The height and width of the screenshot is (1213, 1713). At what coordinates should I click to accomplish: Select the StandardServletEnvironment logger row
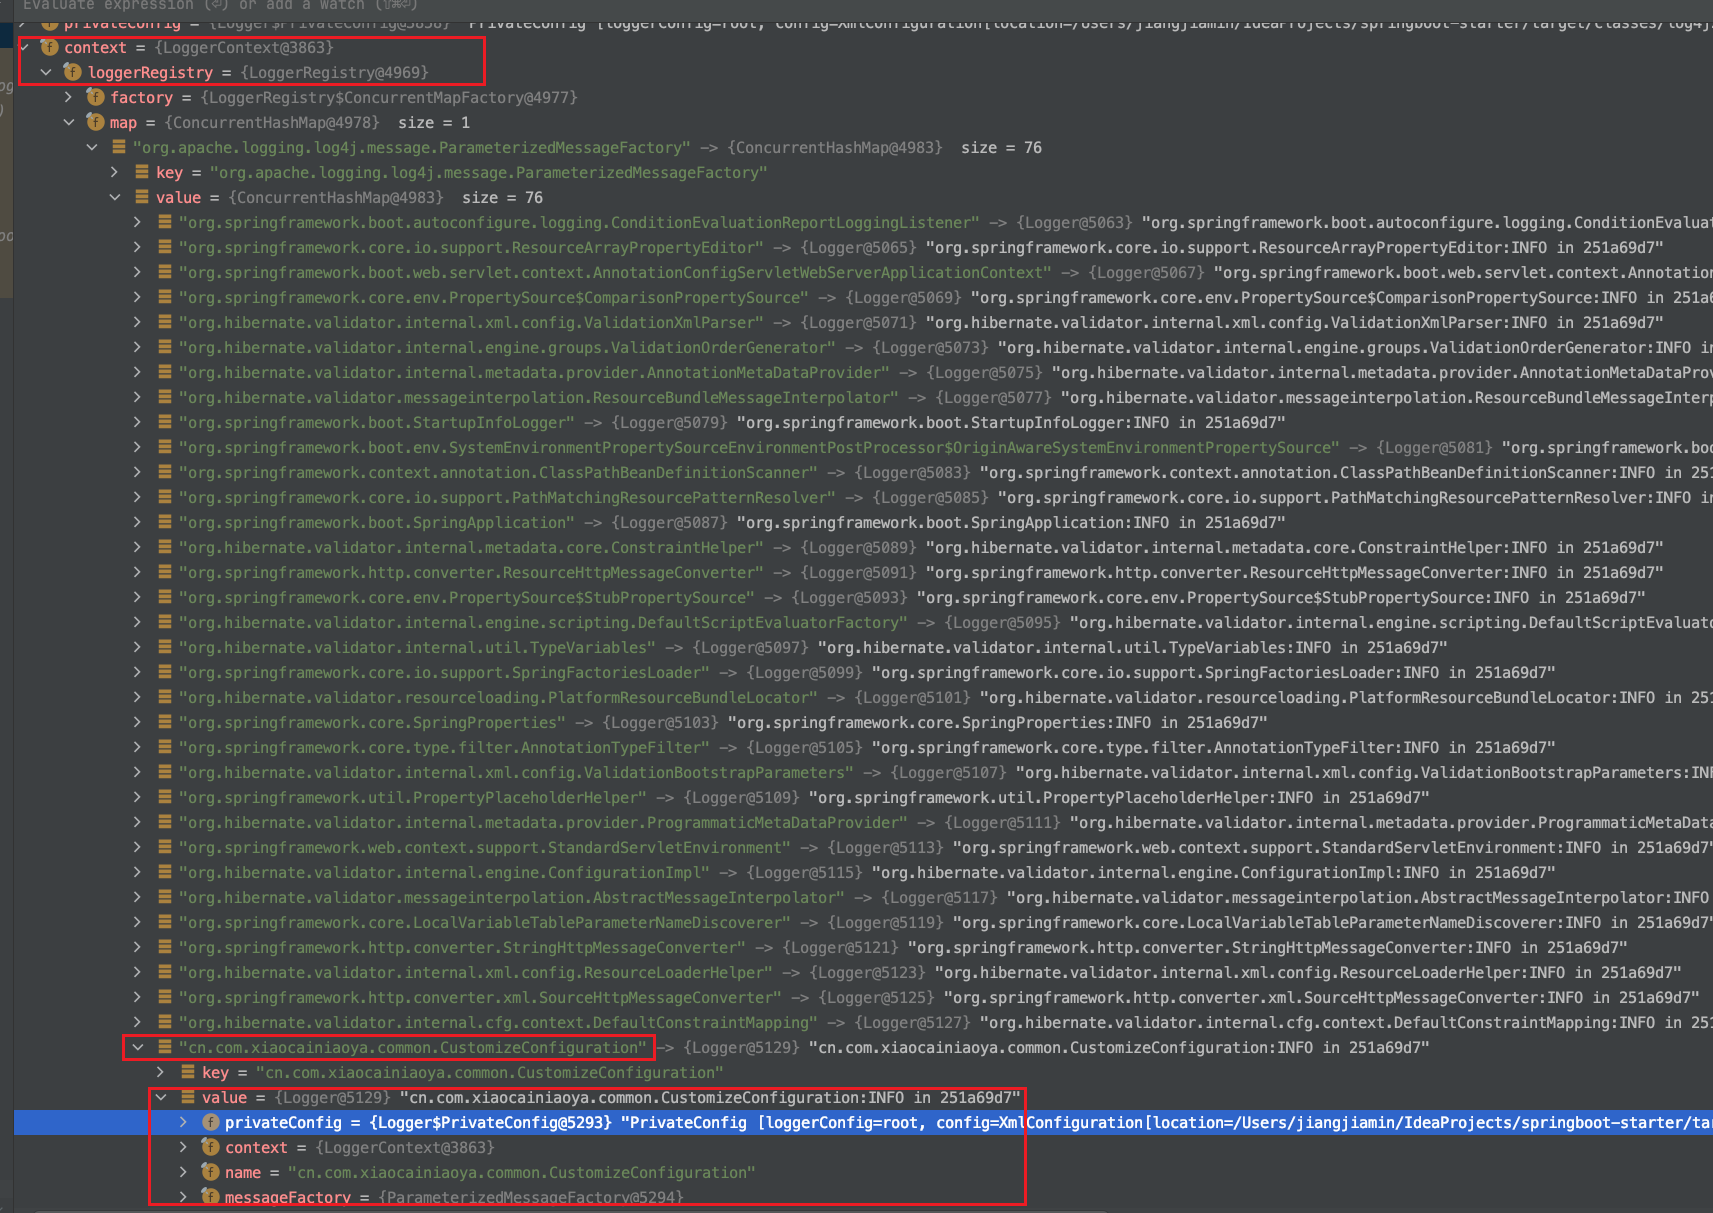pyautogui.click(x=863, y=847)
